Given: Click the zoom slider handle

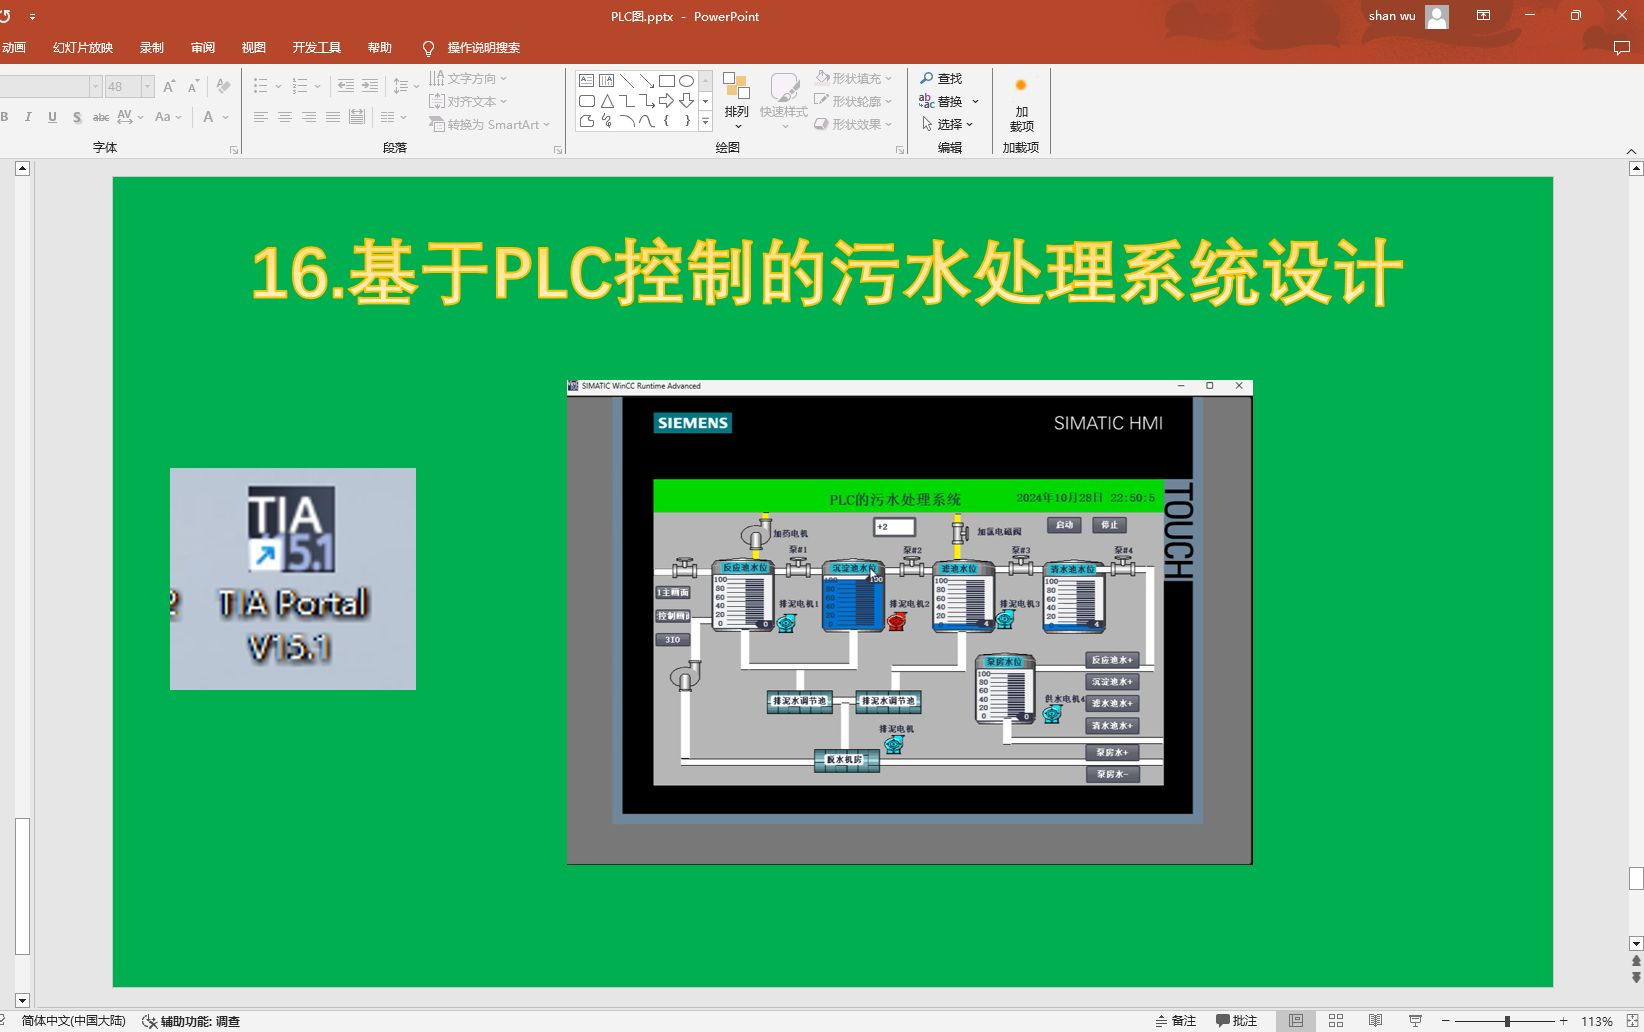Looking at the screenshot, I should click(x=1507, y=1021).
